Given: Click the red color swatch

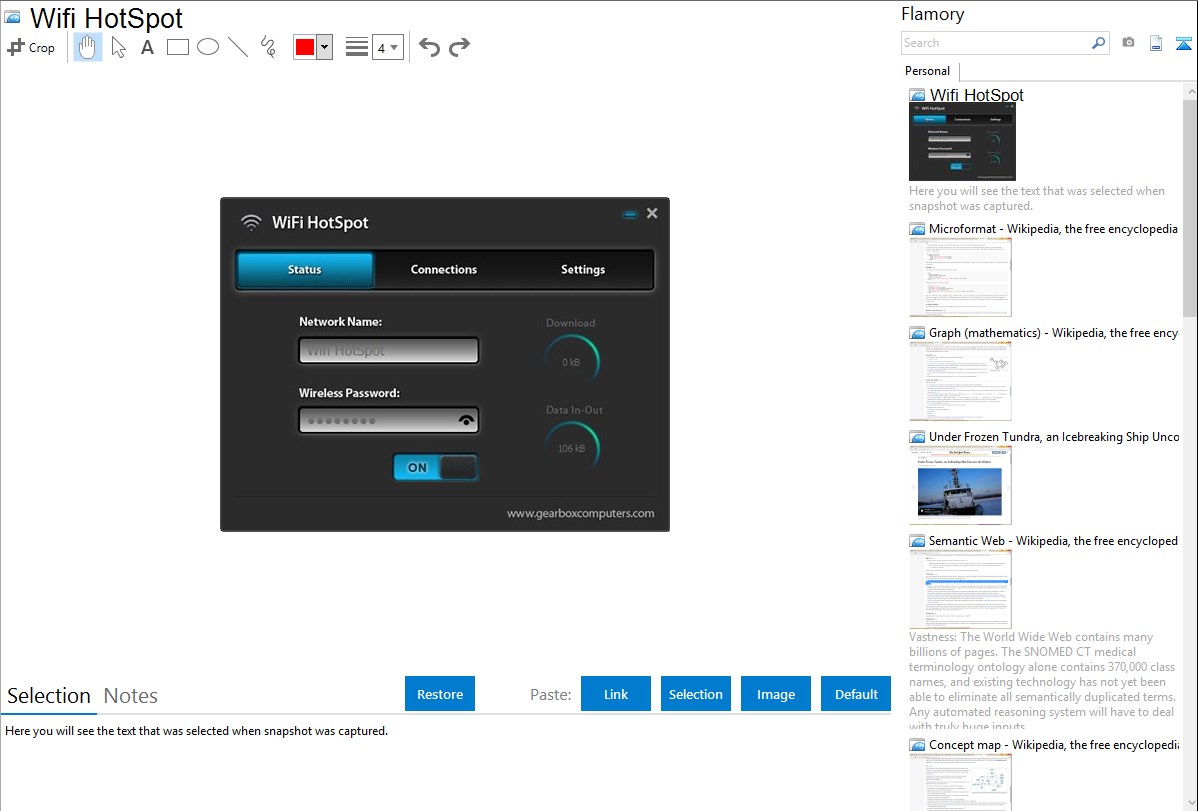Looking at the screenshot, I should point(305,47).
